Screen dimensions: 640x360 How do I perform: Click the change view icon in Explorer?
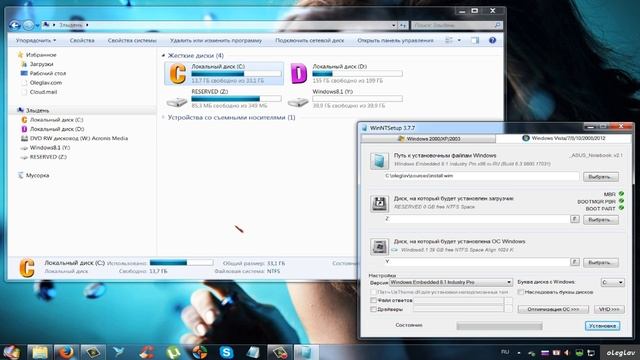tap(449, 40)
